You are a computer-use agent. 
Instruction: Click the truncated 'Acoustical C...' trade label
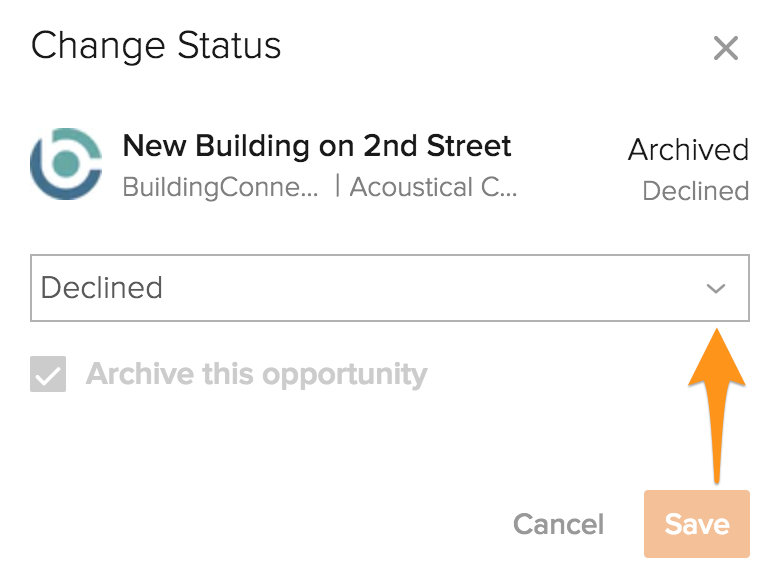pyautogui.click(x=433, y=188)
